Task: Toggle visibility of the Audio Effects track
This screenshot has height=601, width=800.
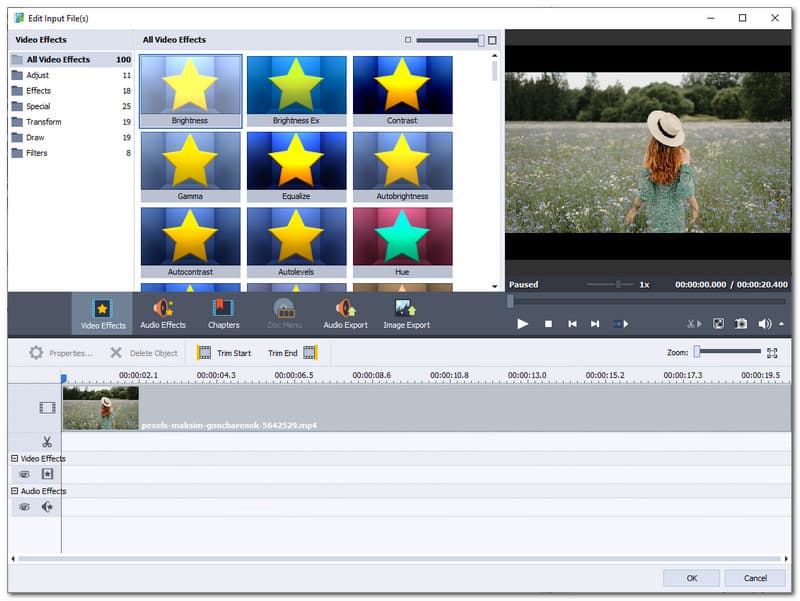Action: (x=25, y=507)
